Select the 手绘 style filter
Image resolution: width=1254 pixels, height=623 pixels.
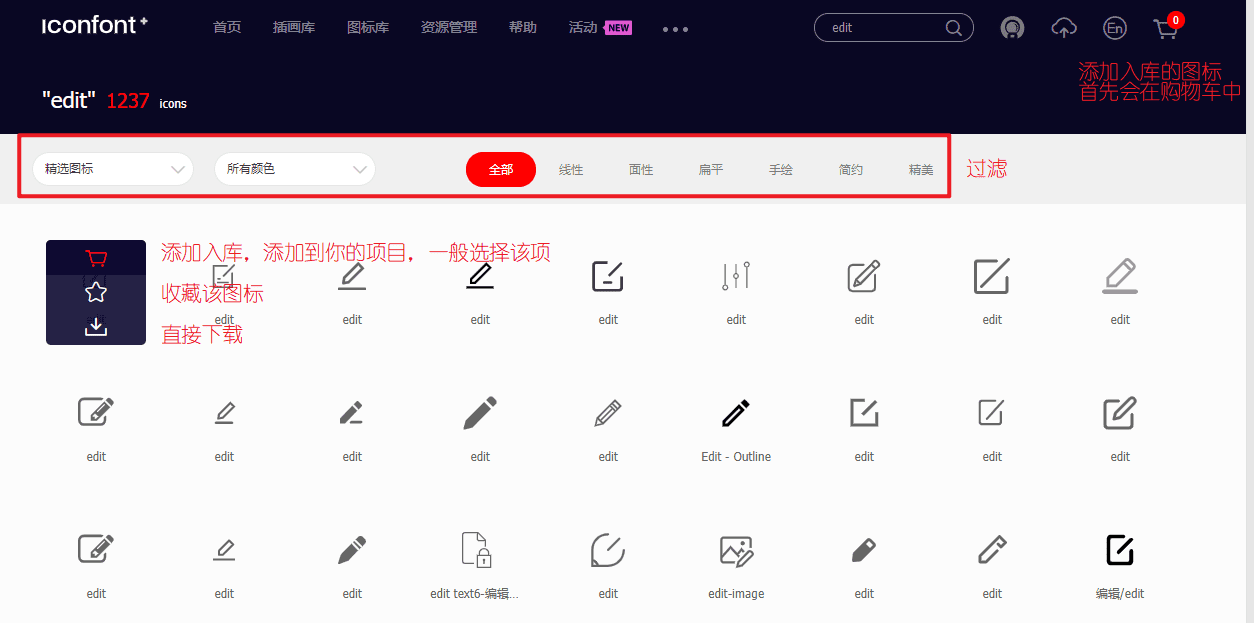[781, 170]
